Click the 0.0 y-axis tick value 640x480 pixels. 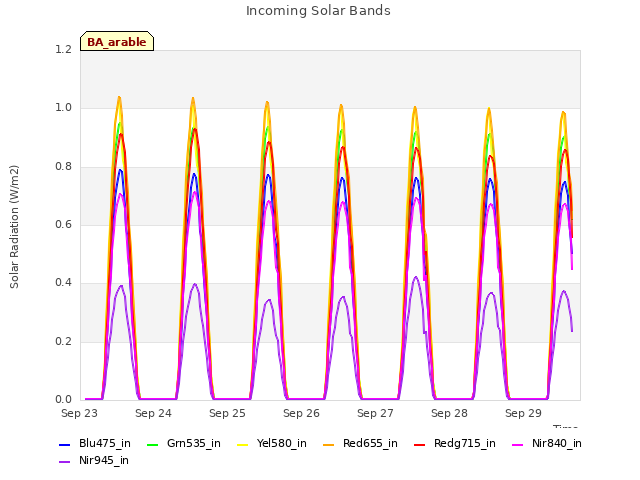click(x=63, y=400)
